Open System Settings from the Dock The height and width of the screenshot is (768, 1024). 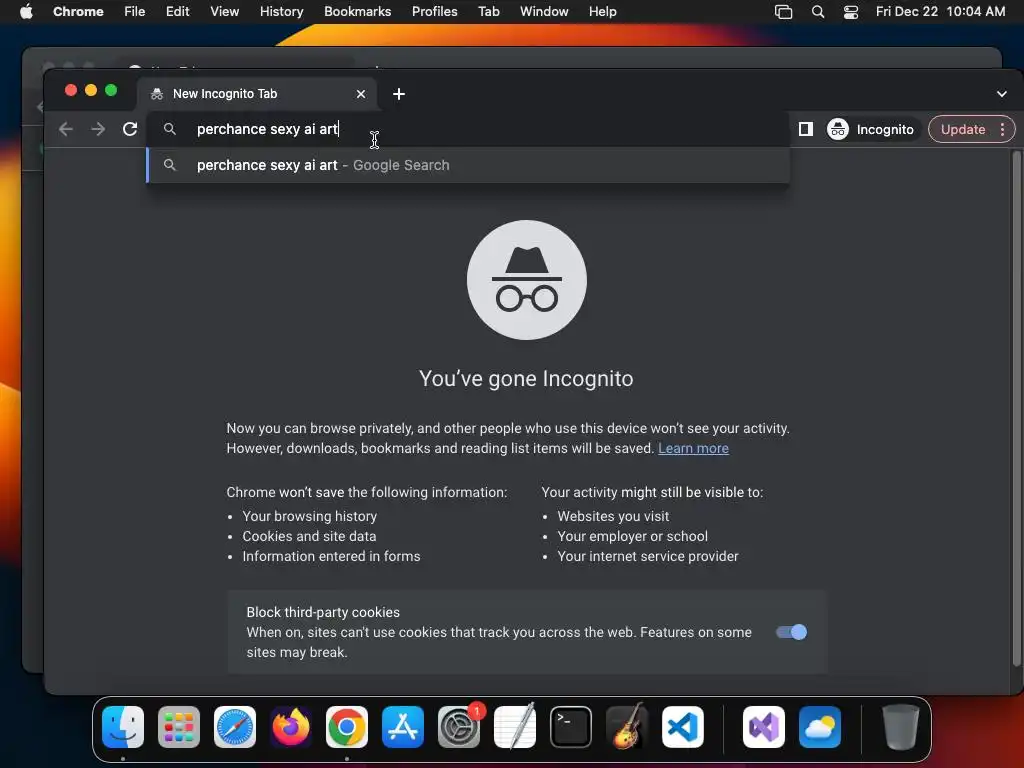click(458, 727)
